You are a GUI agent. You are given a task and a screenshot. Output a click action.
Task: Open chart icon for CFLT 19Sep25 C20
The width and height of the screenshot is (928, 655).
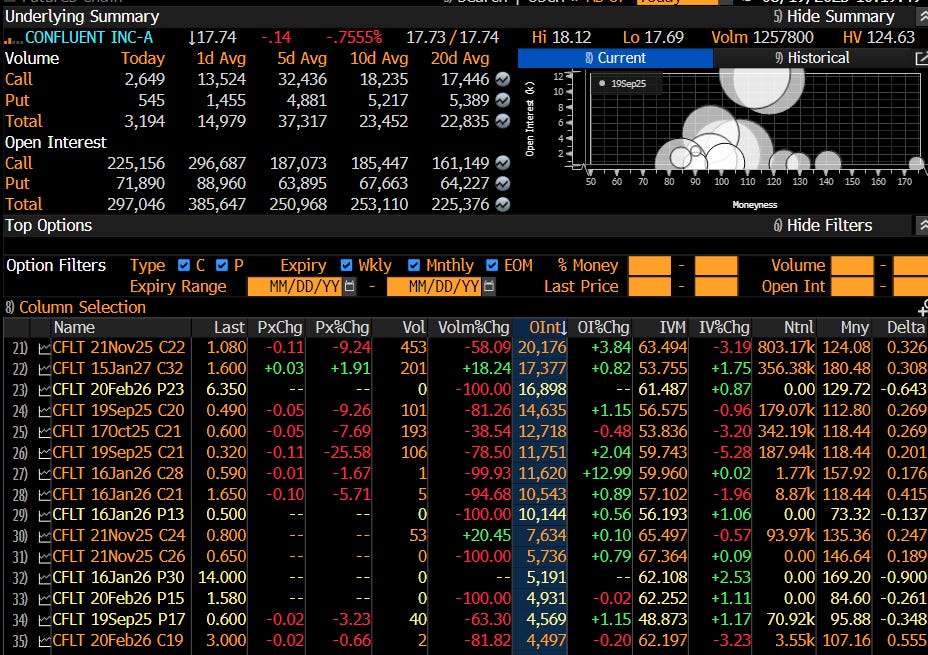(x=44, y=411)
